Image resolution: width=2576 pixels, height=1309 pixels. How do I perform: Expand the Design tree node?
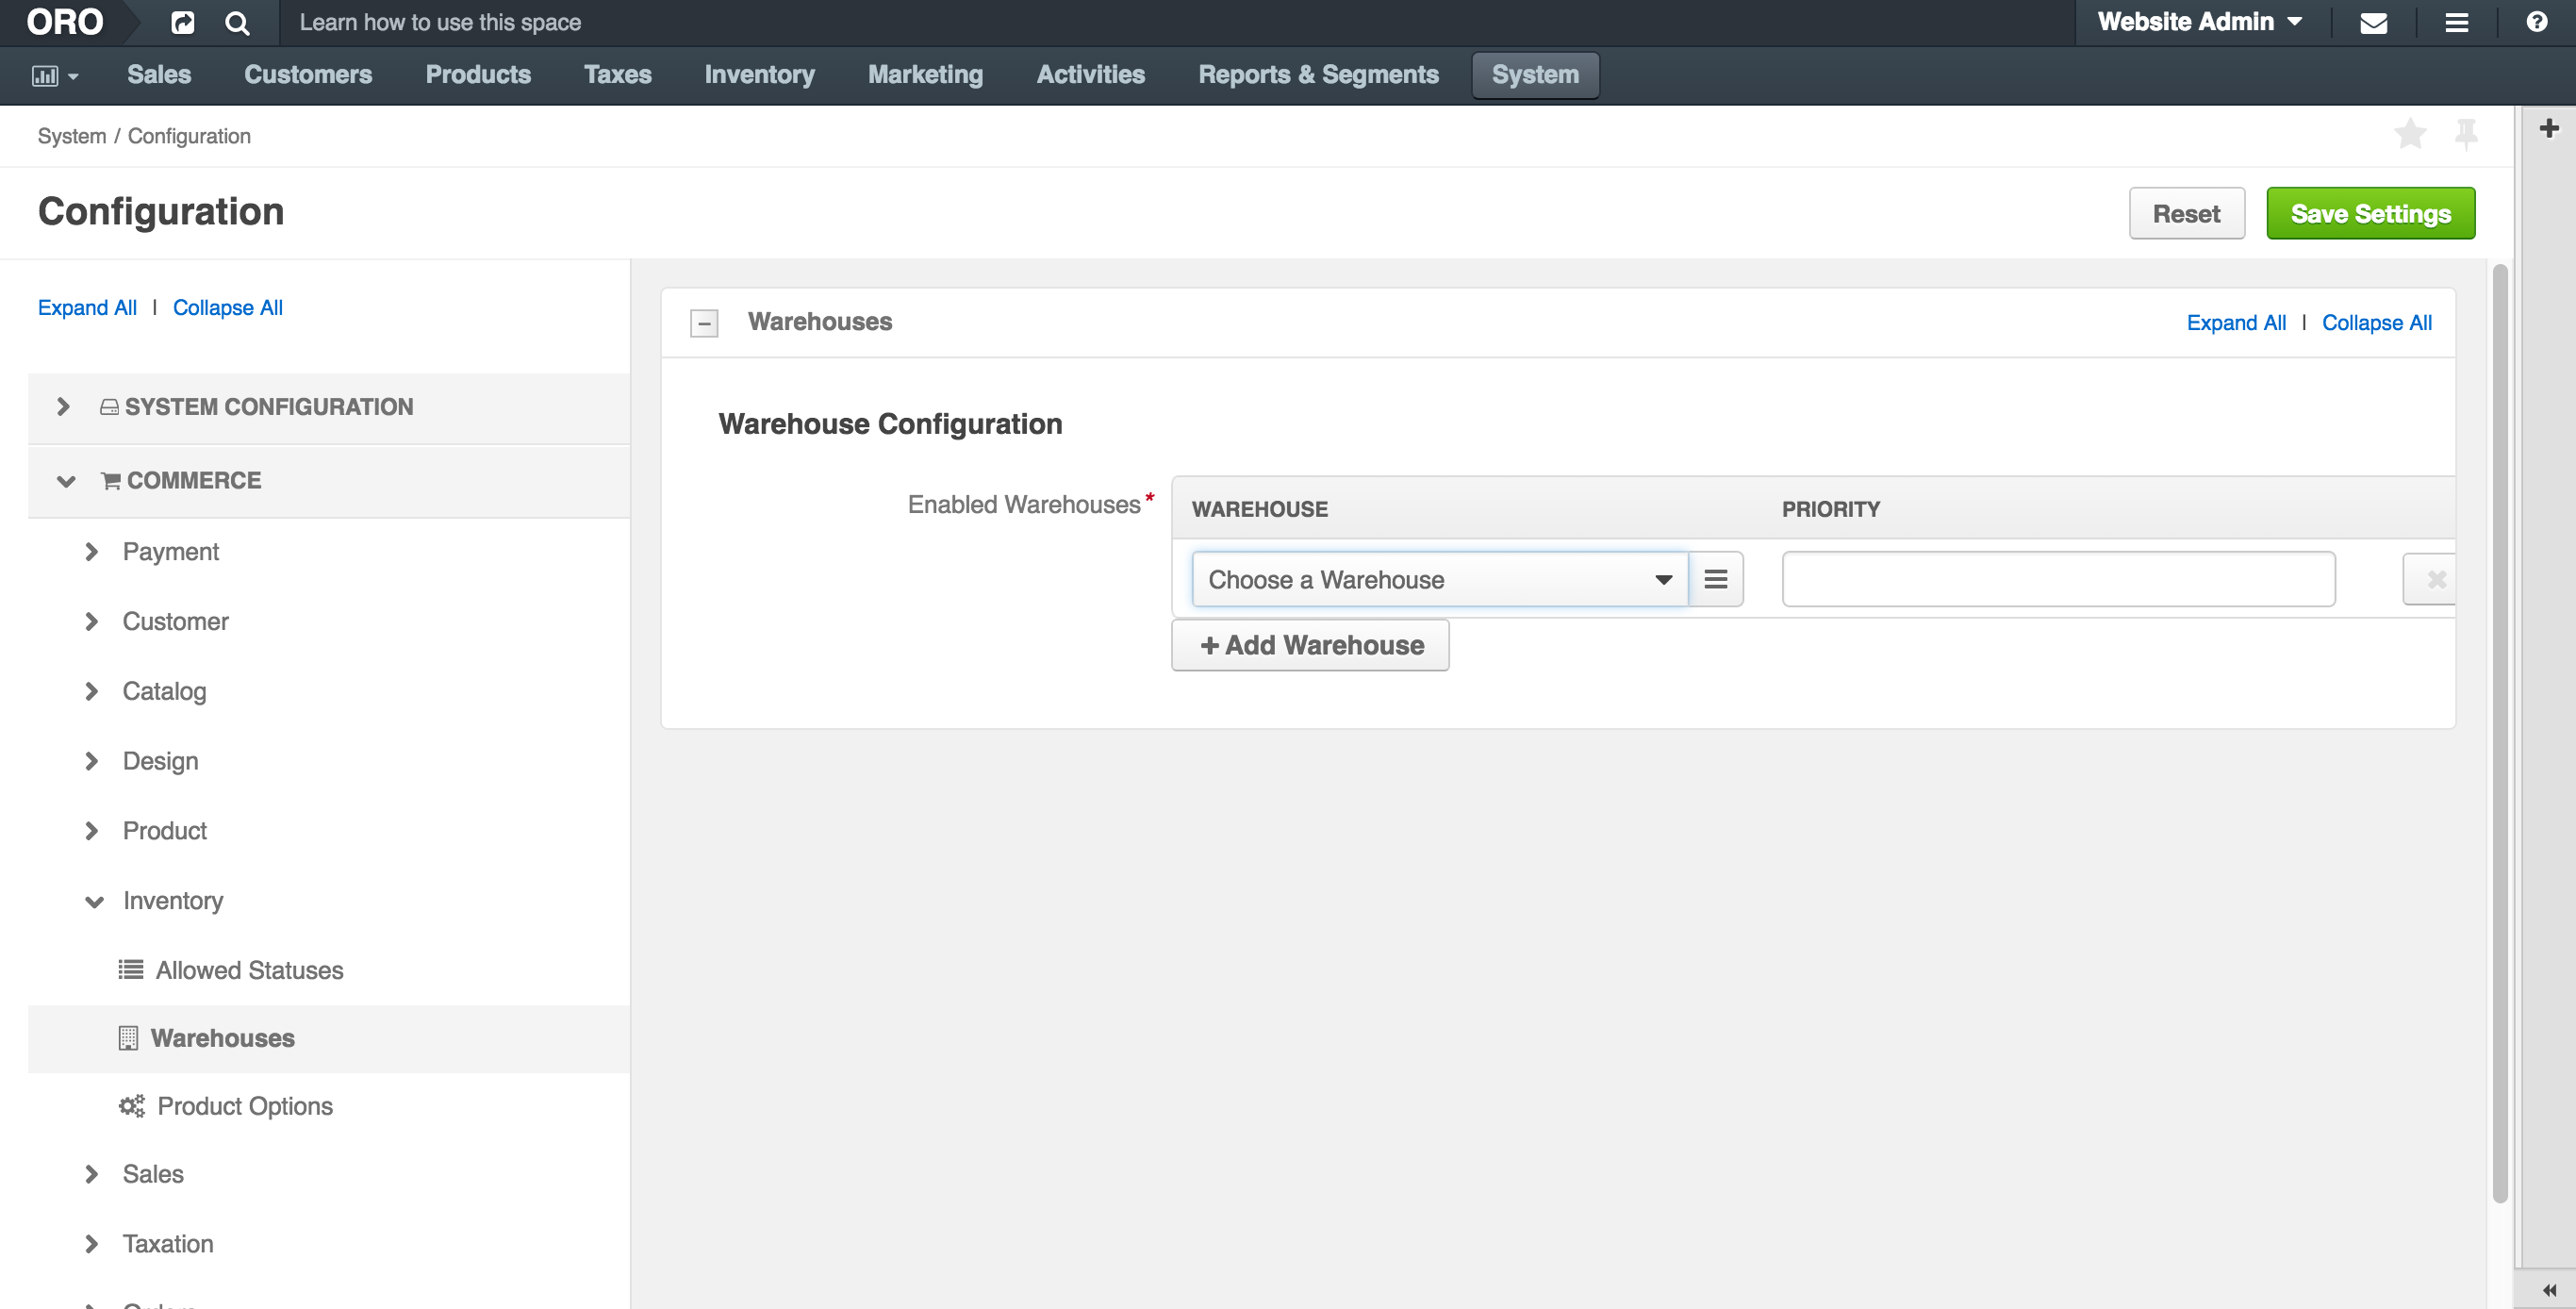(92, 761)
